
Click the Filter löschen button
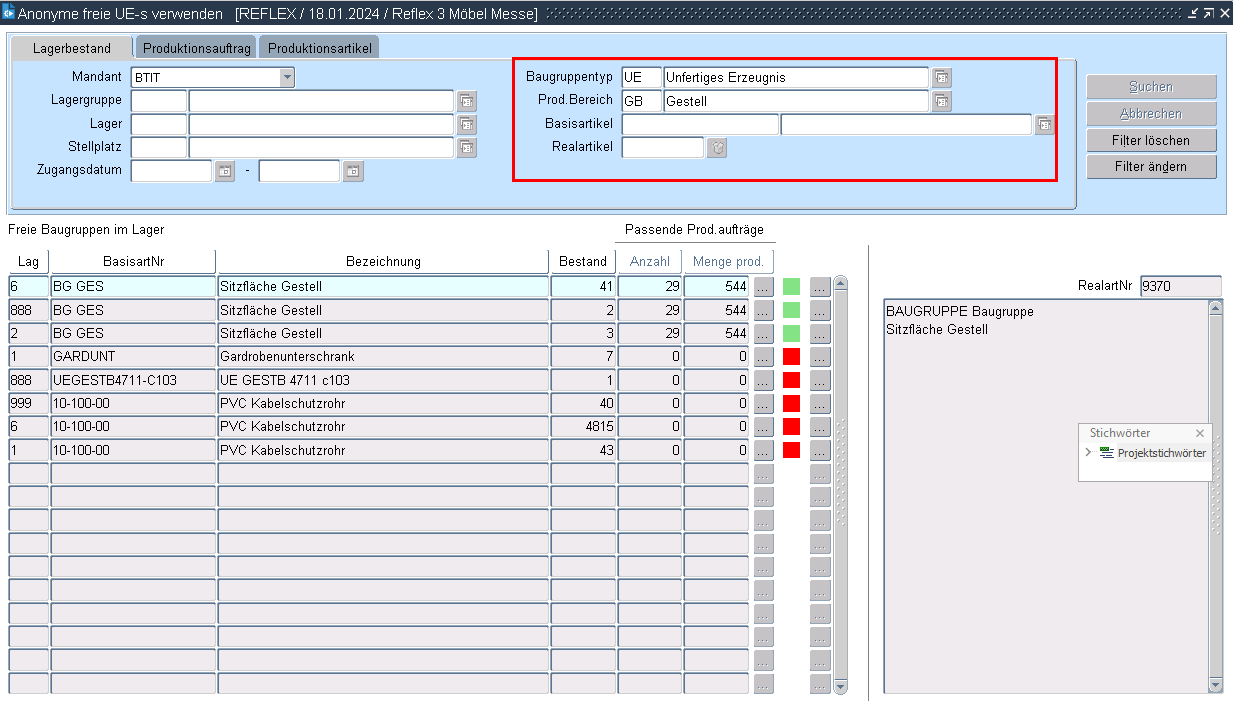1151,141
